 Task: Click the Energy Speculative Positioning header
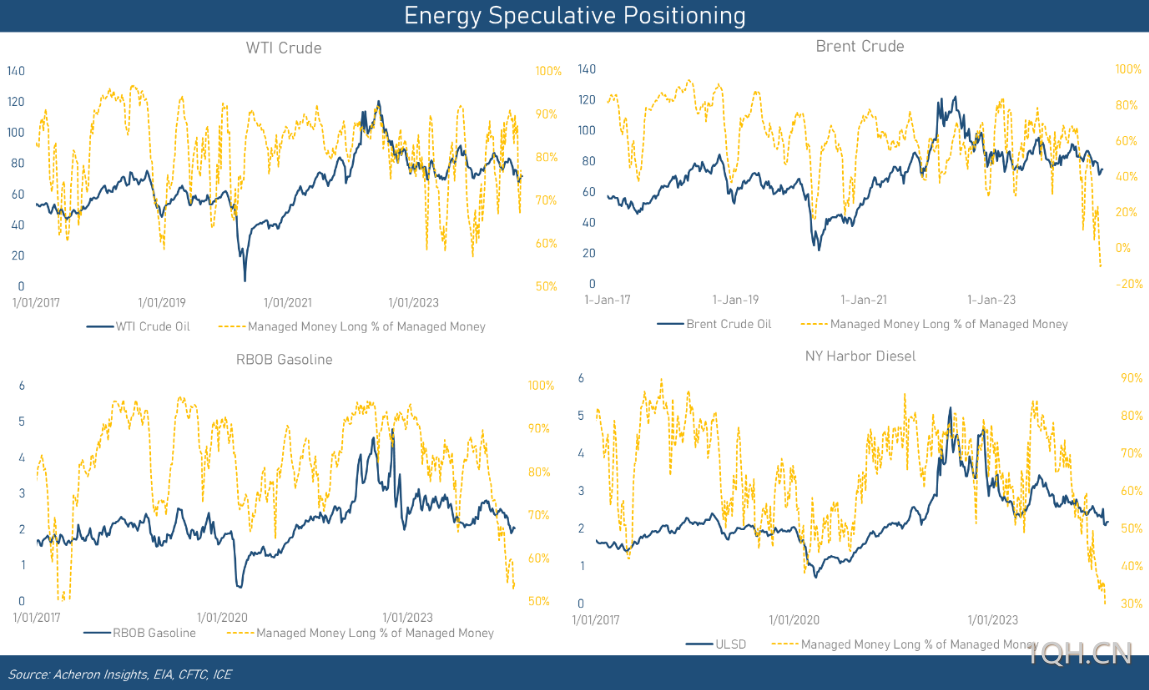click(x=574, y=15)
